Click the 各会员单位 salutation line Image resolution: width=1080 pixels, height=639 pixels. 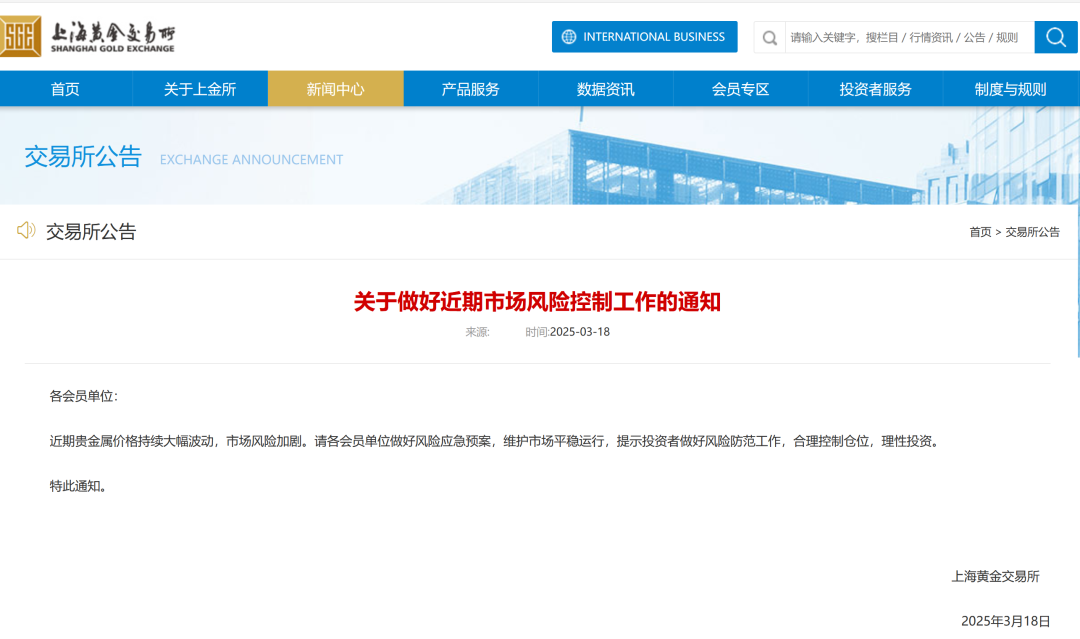click(83, 396)
